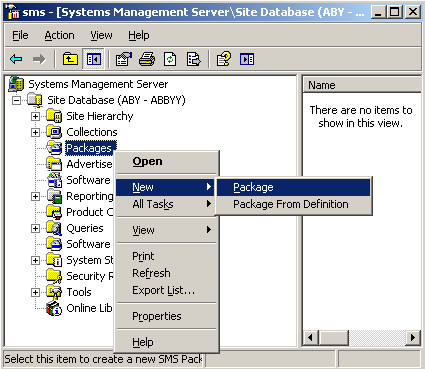
Task: Click the Help question-mark toolbar icon
Action: (x=224, y=59)
